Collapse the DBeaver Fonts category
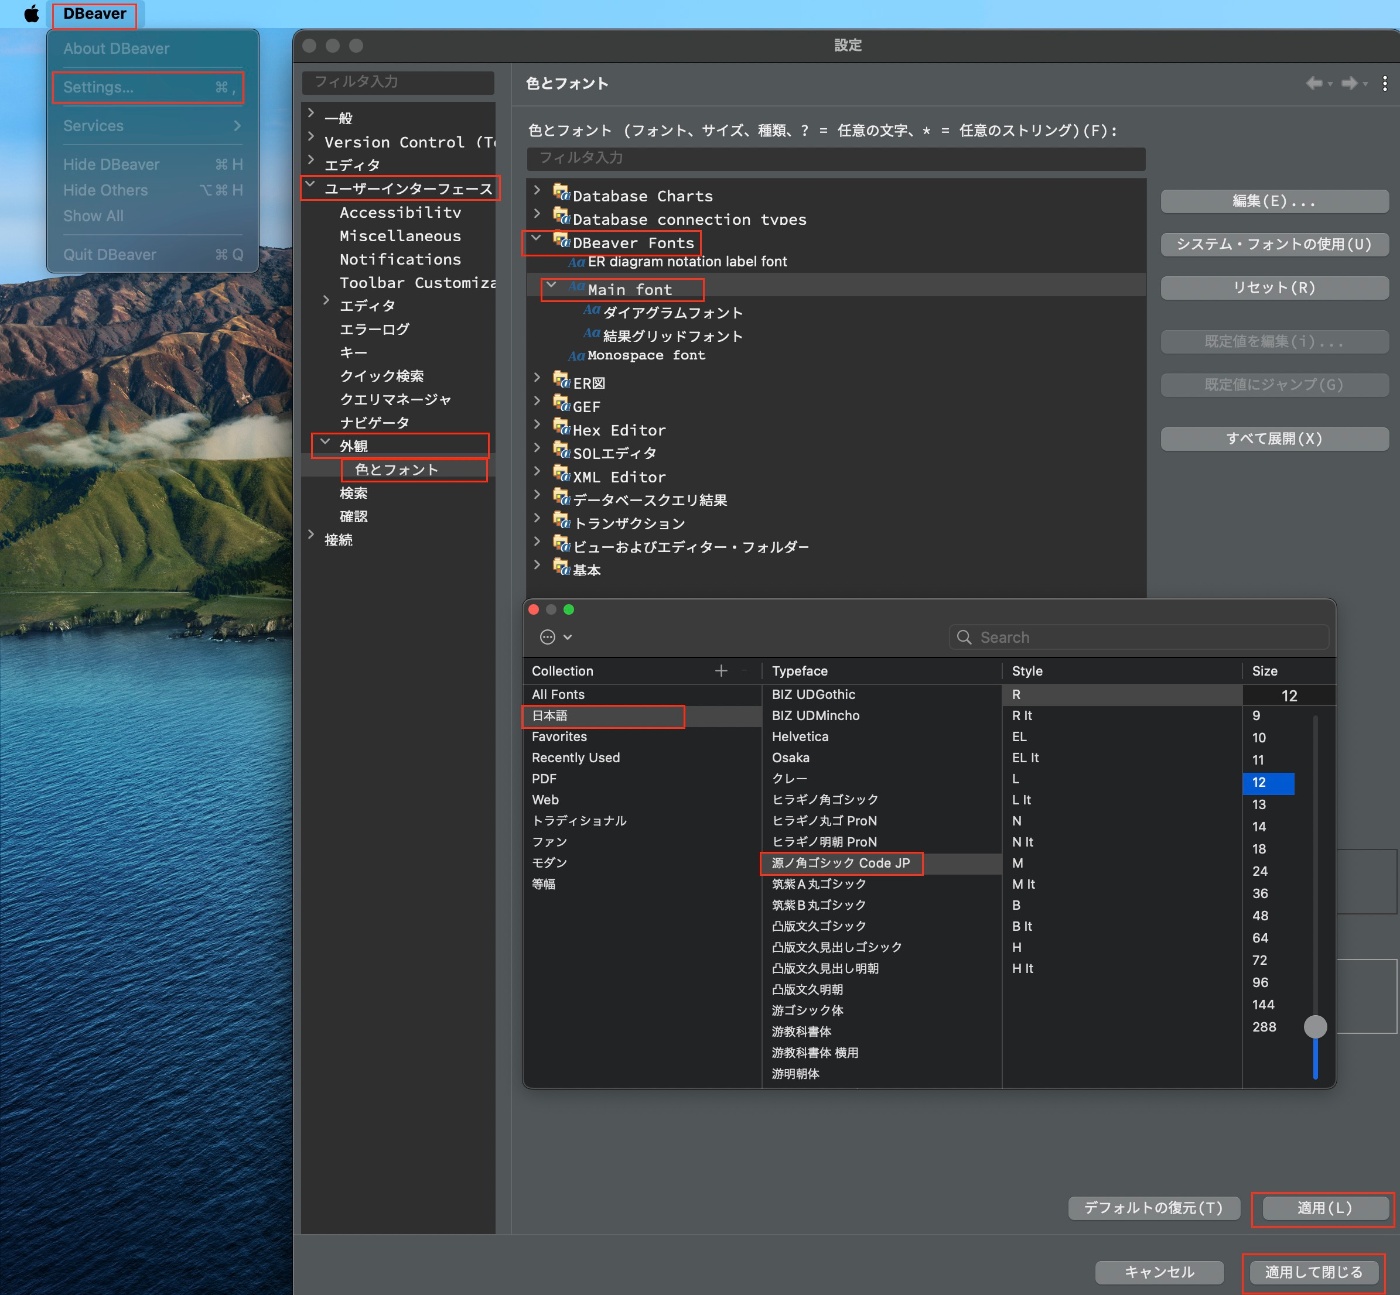 tap(537, 238)
